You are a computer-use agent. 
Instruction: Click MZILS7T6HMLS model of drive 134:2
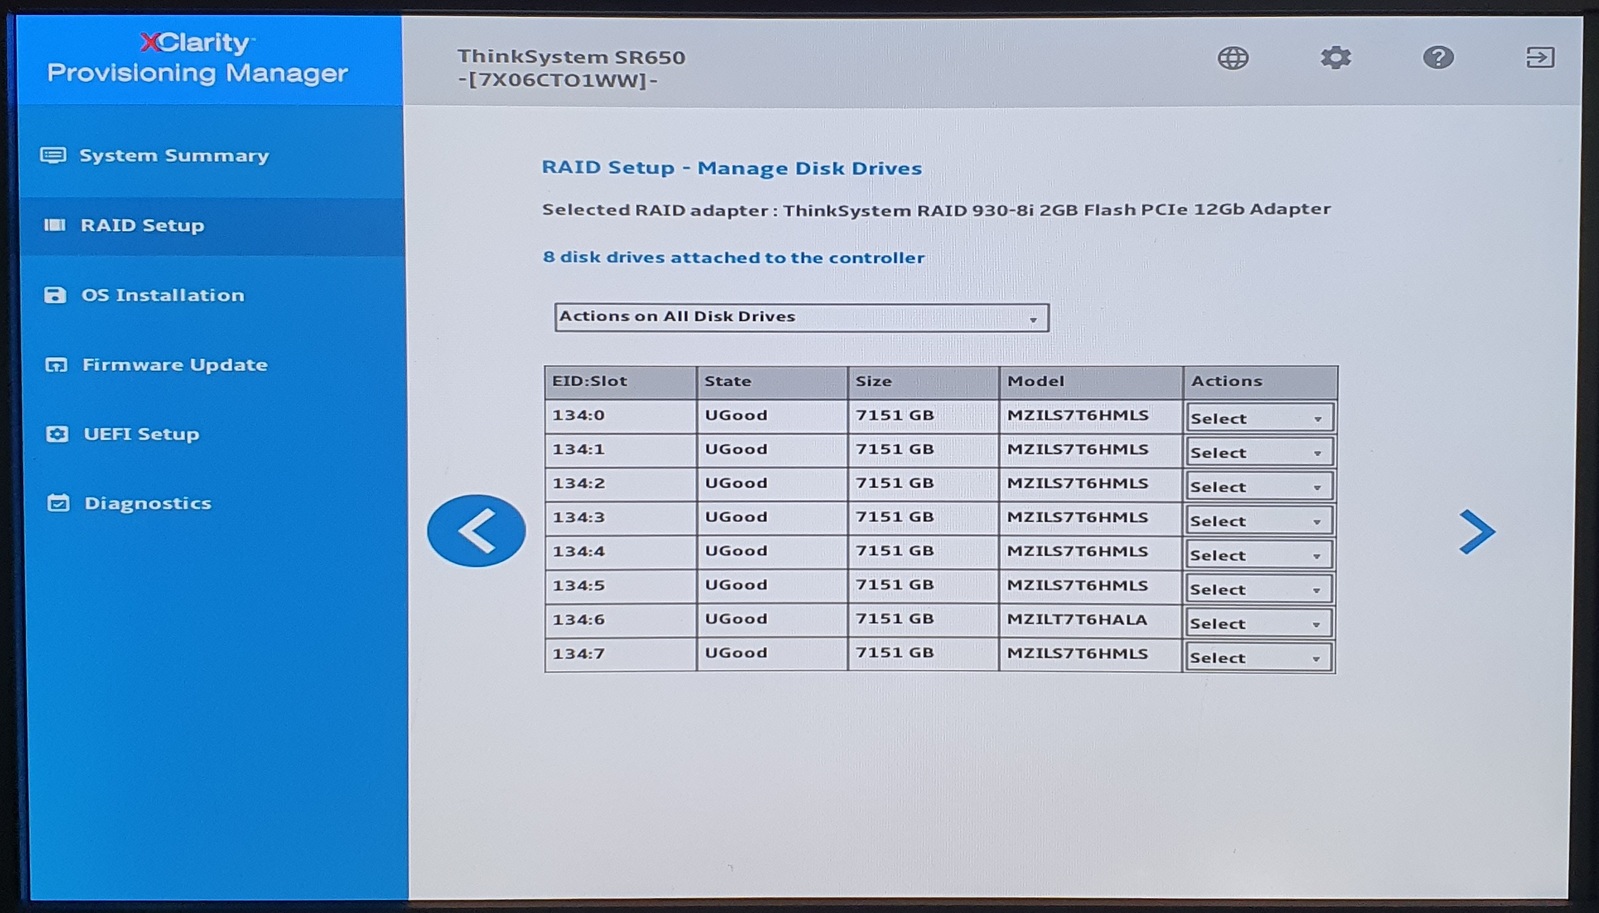pyautogui.click(x=1090, y=483)
